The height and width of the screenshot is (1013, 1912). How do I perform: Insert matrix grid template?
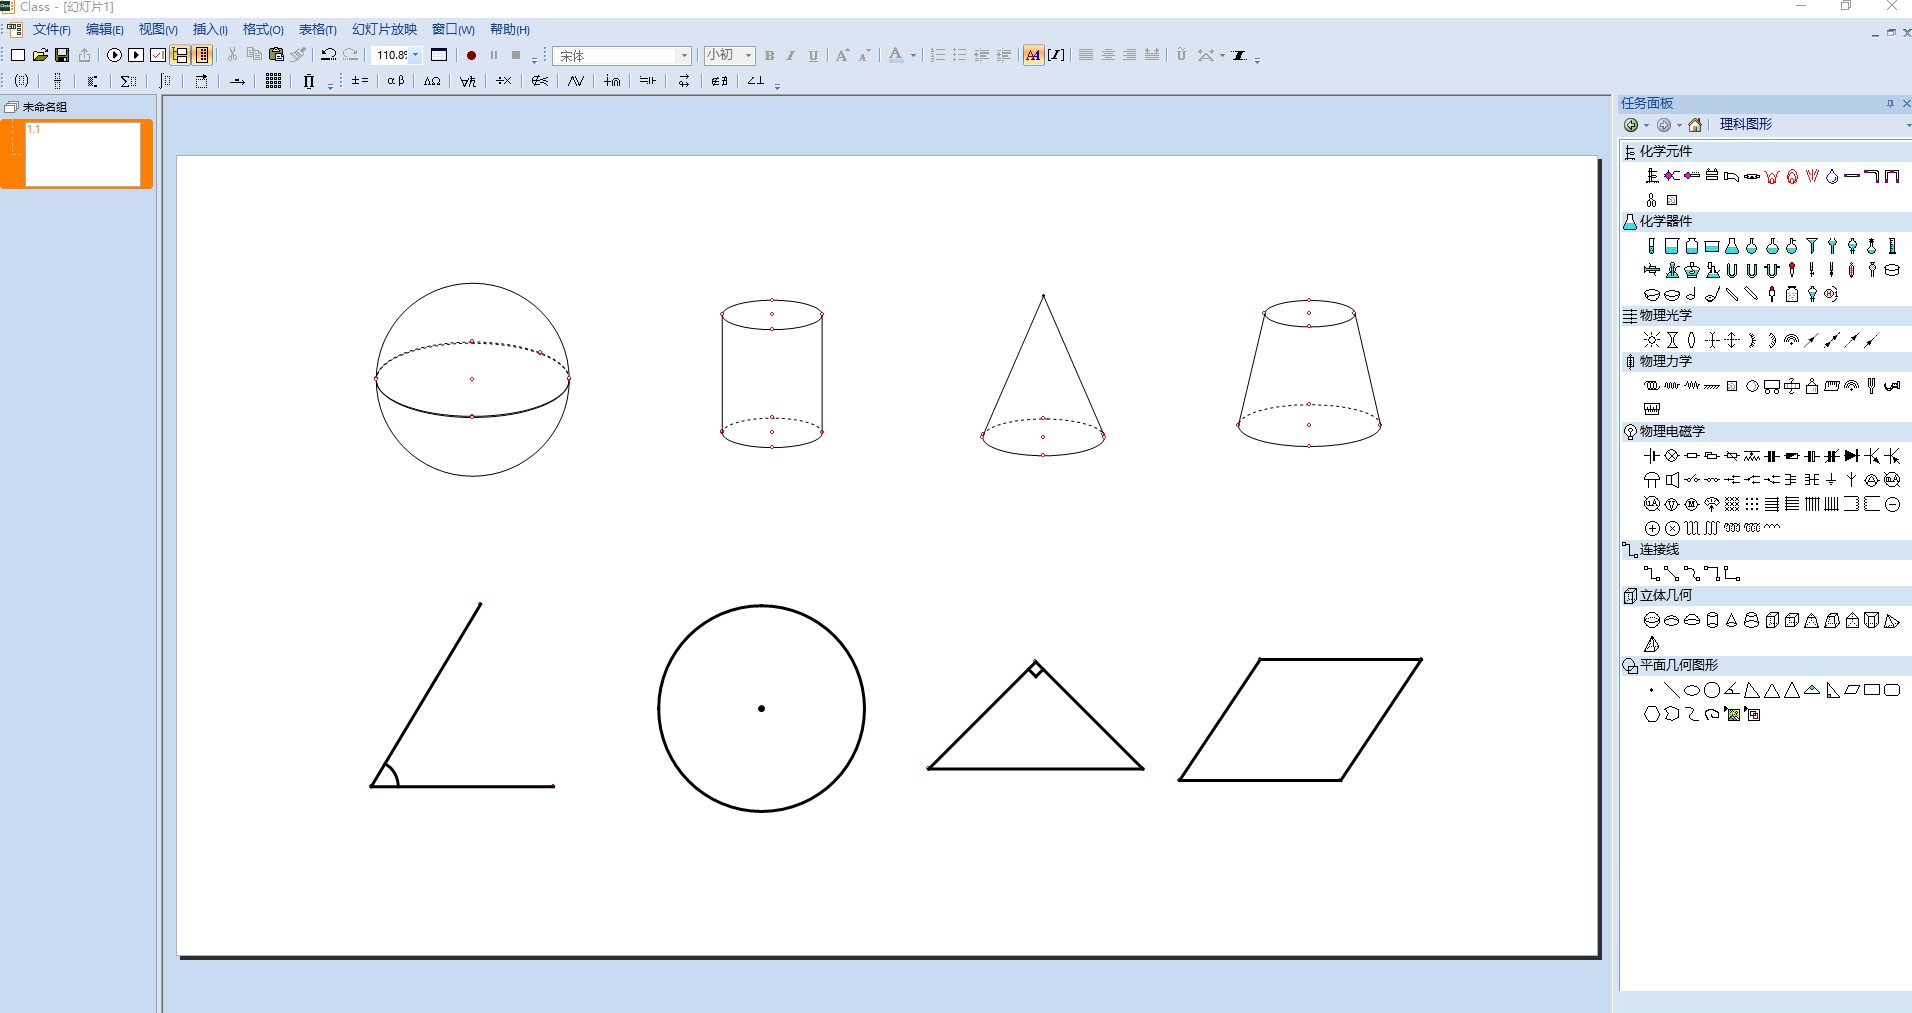273,81
